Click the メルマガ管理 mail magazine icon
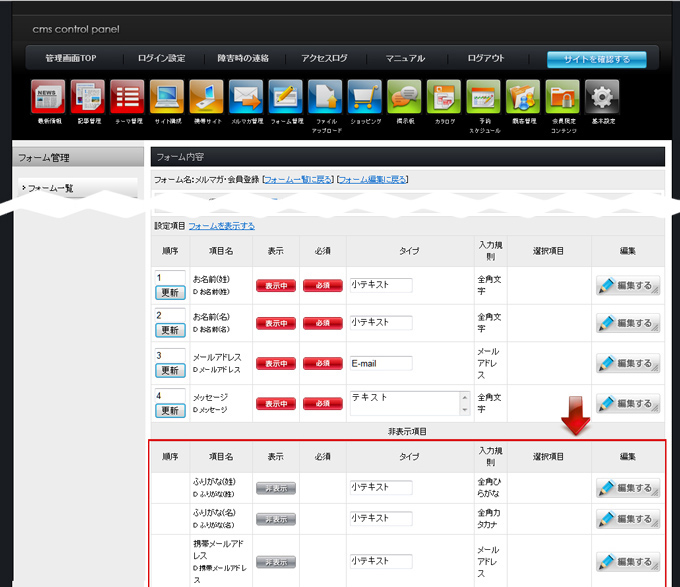Viewport: 680px width, 587px height. 246,98
